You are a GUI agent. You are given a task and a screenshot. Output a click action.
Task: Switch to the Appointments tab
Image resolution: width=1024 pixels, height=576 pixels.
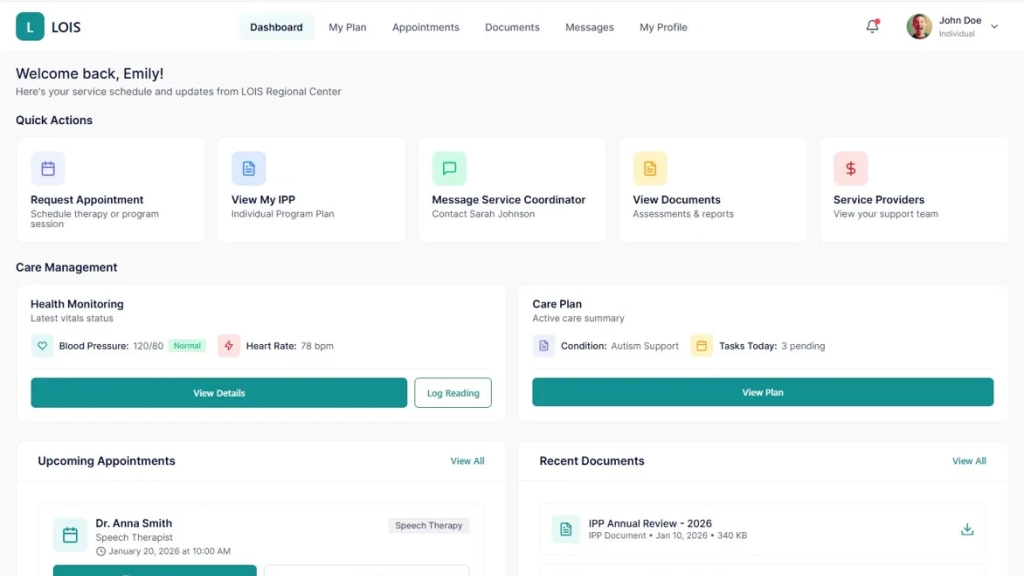426,27
